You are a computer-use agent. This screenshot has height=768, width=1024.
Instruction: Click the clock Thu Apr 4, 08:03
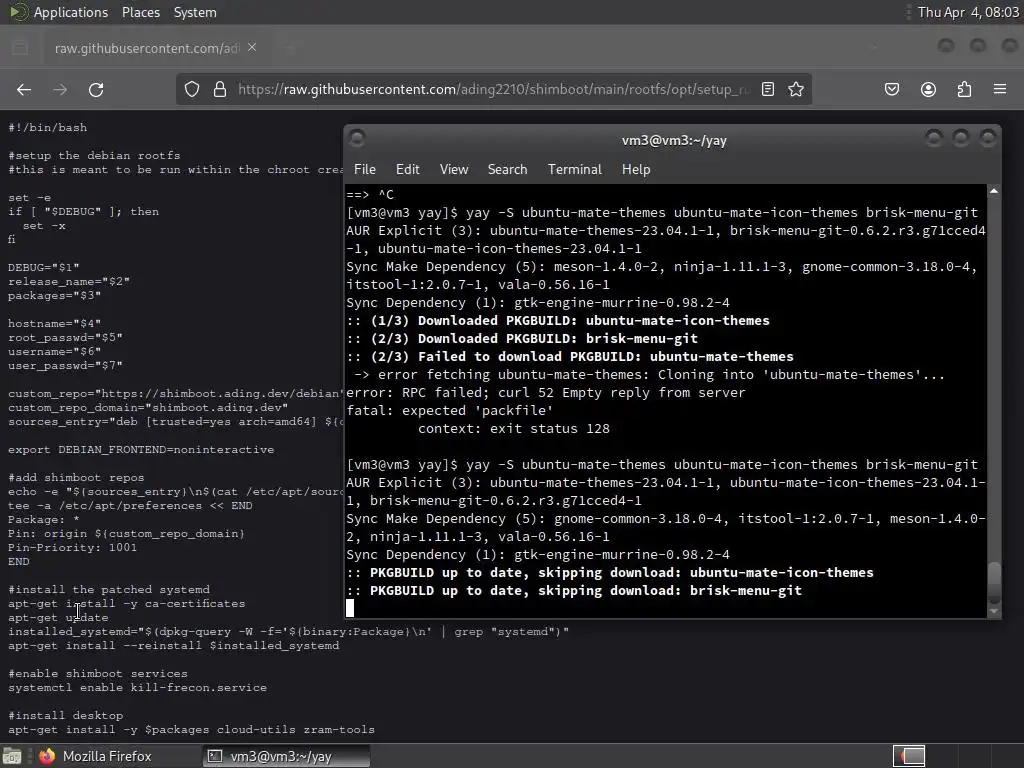point(968,12)
